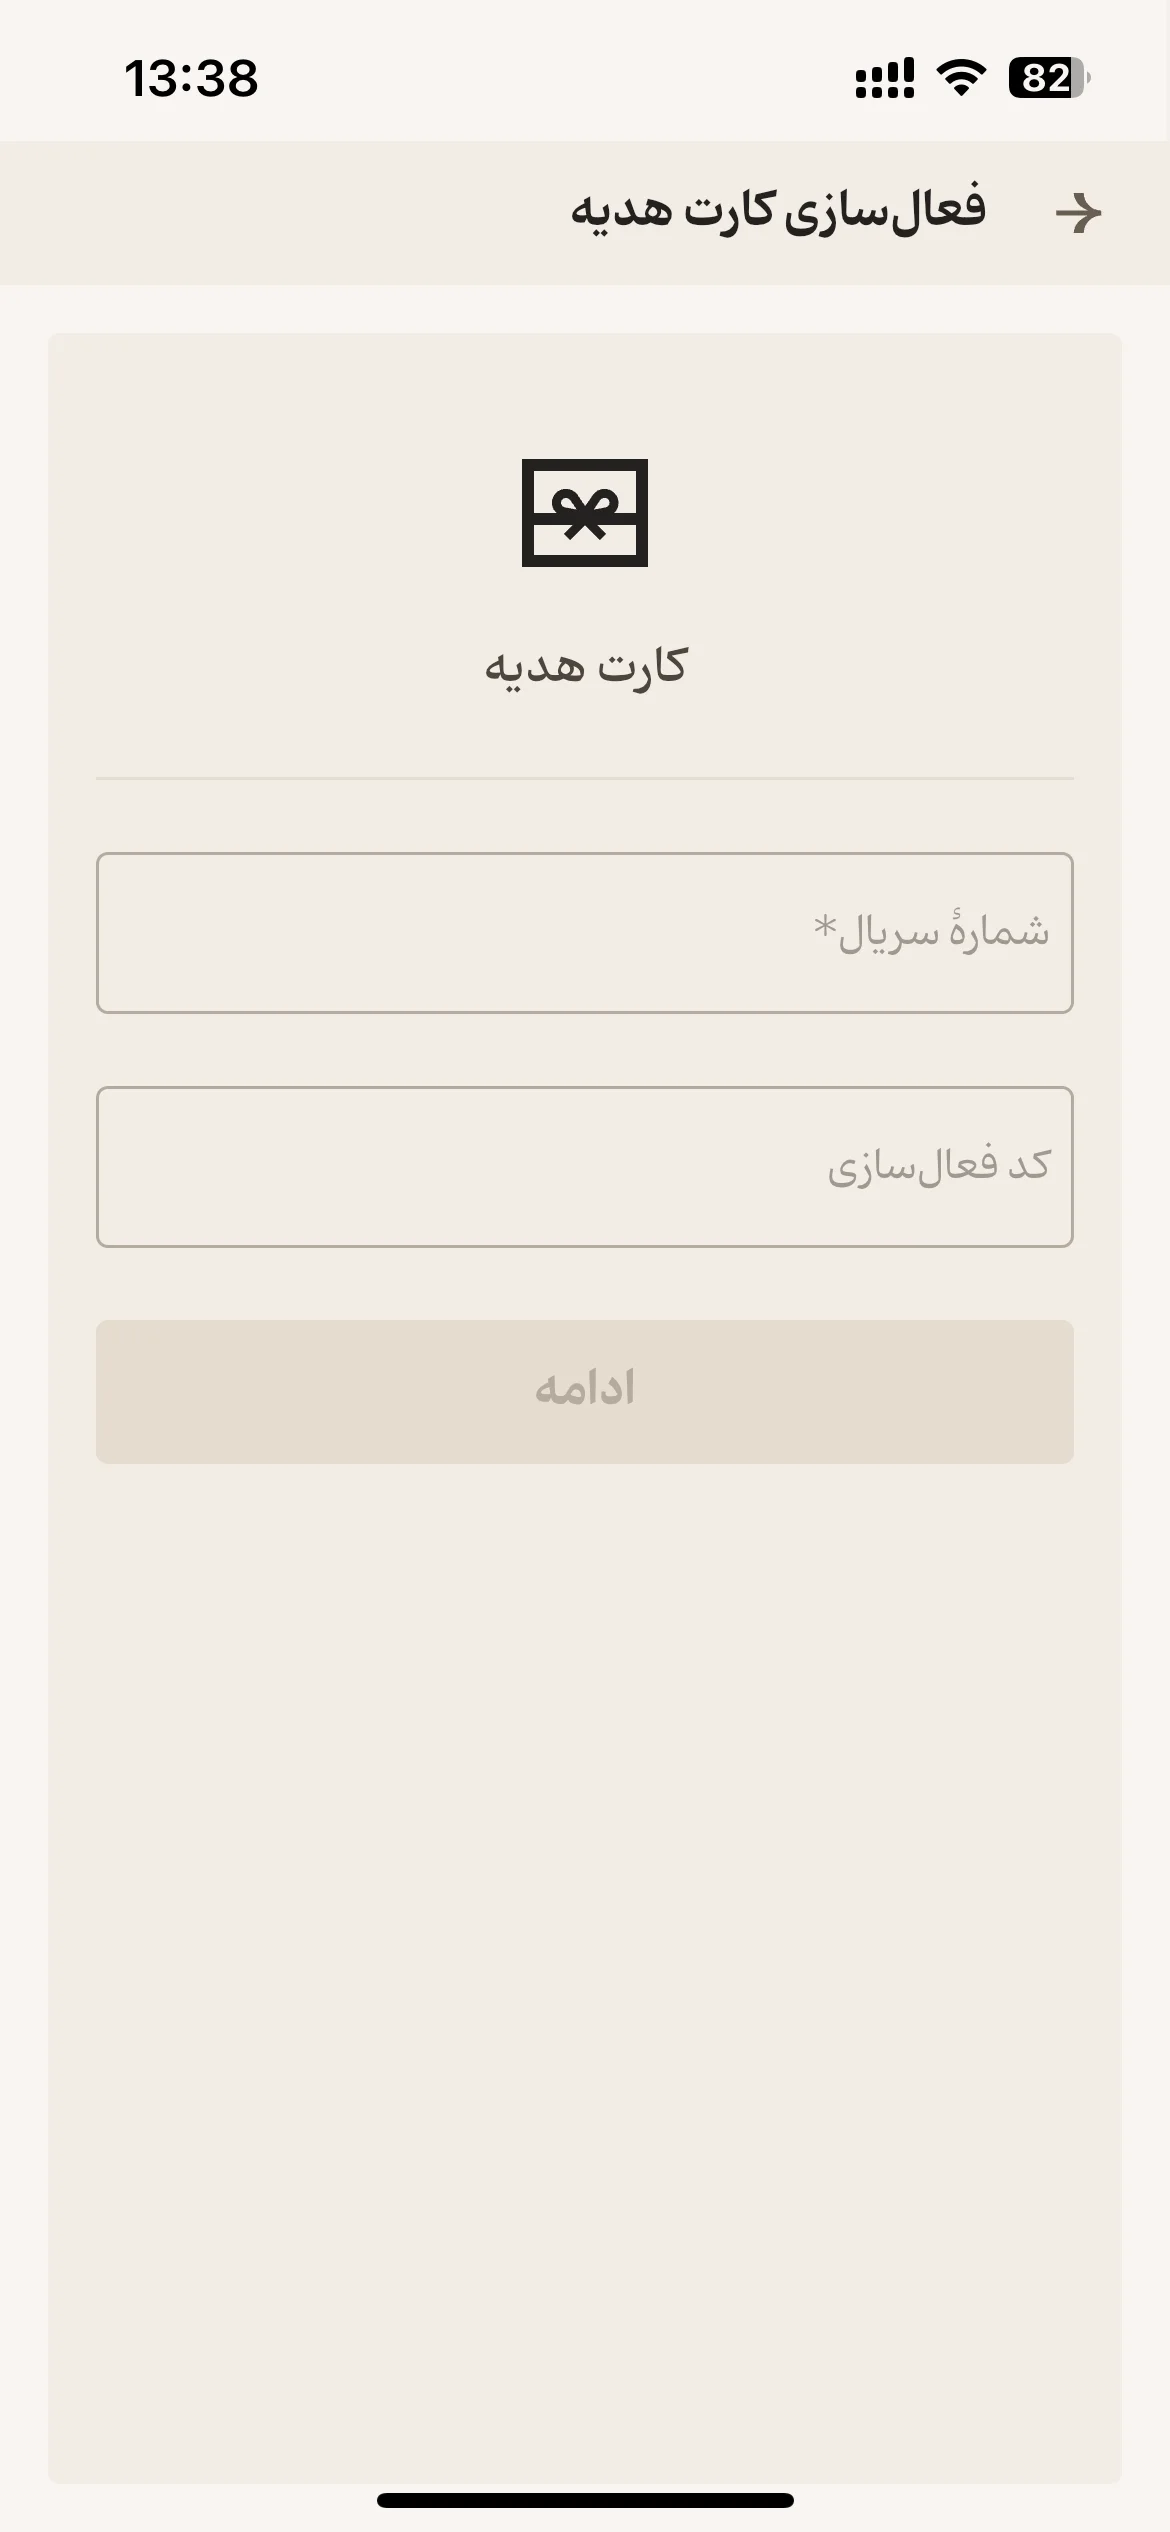Tap the 13:38 clock in status bar
1170x2532 pixels.
click(x=191, y=78)
